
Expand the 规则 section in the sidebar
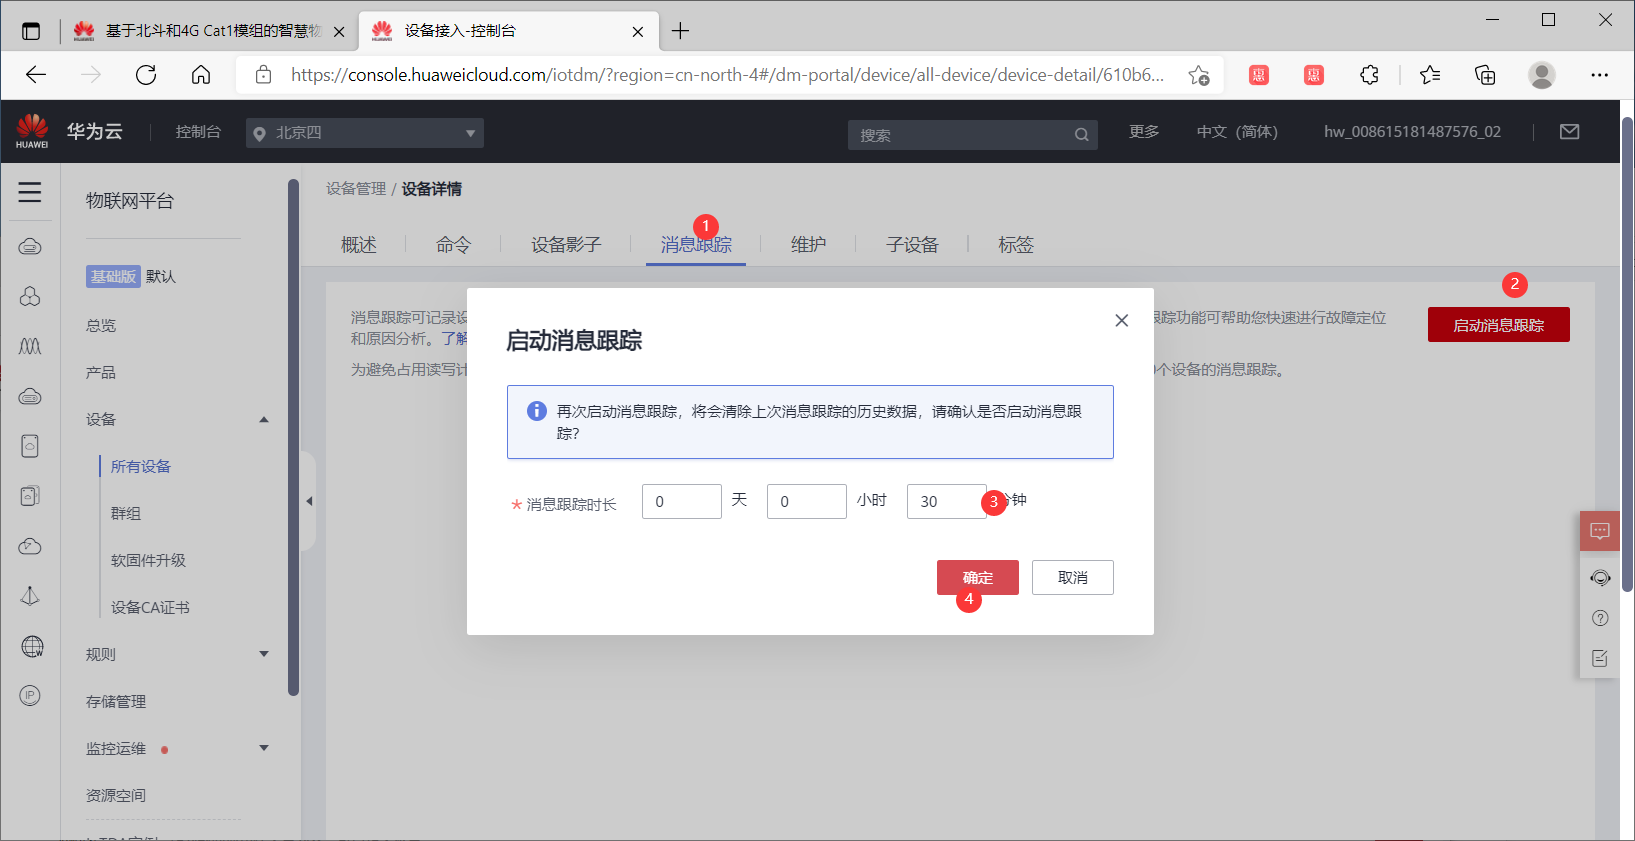click(264, 654)
